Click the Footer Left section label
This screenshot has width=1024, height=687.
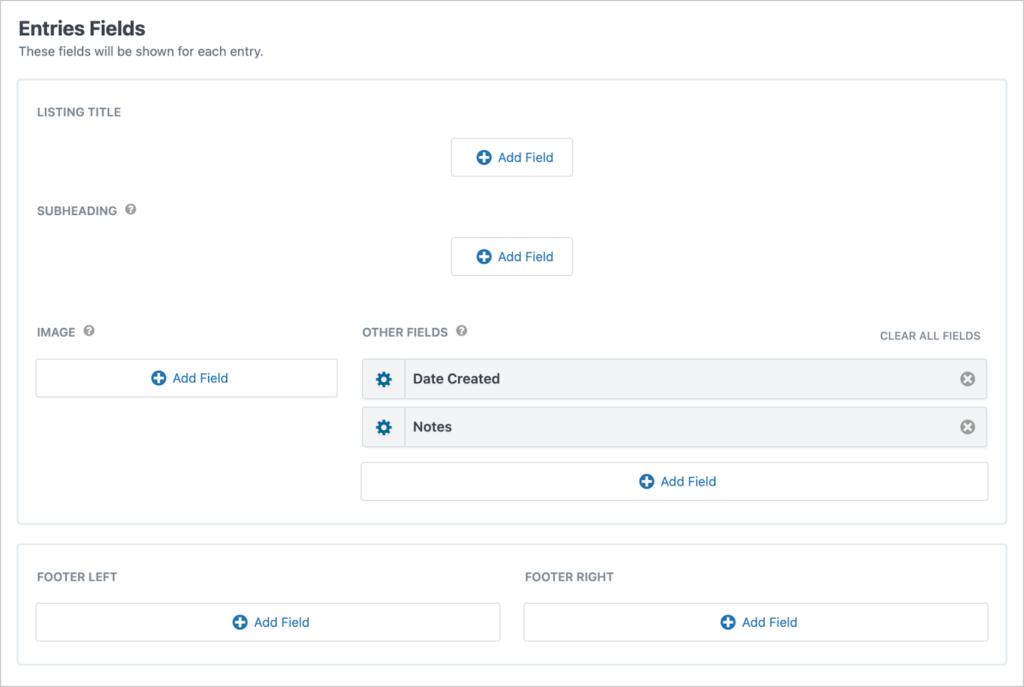pyautogui.click(x=77, y=577)
